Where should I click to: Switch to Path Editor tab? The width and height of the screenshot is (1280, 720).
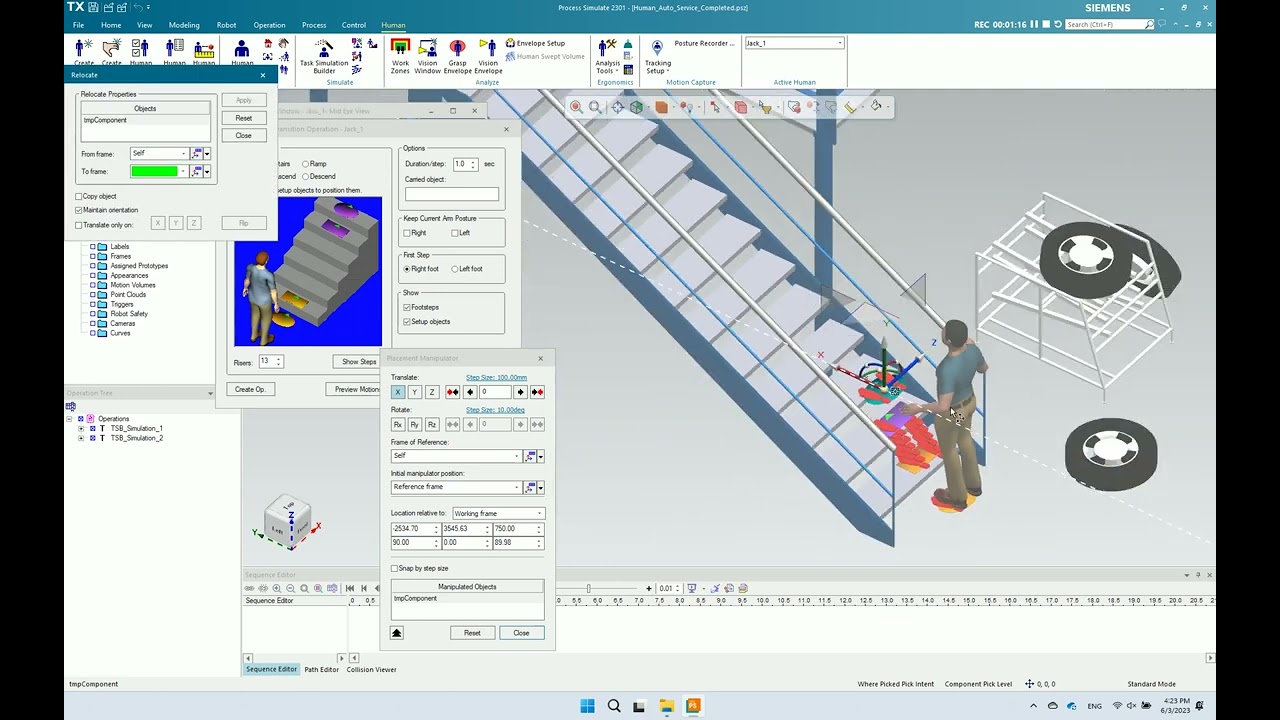pyautogui.click(x=322, y=670)
